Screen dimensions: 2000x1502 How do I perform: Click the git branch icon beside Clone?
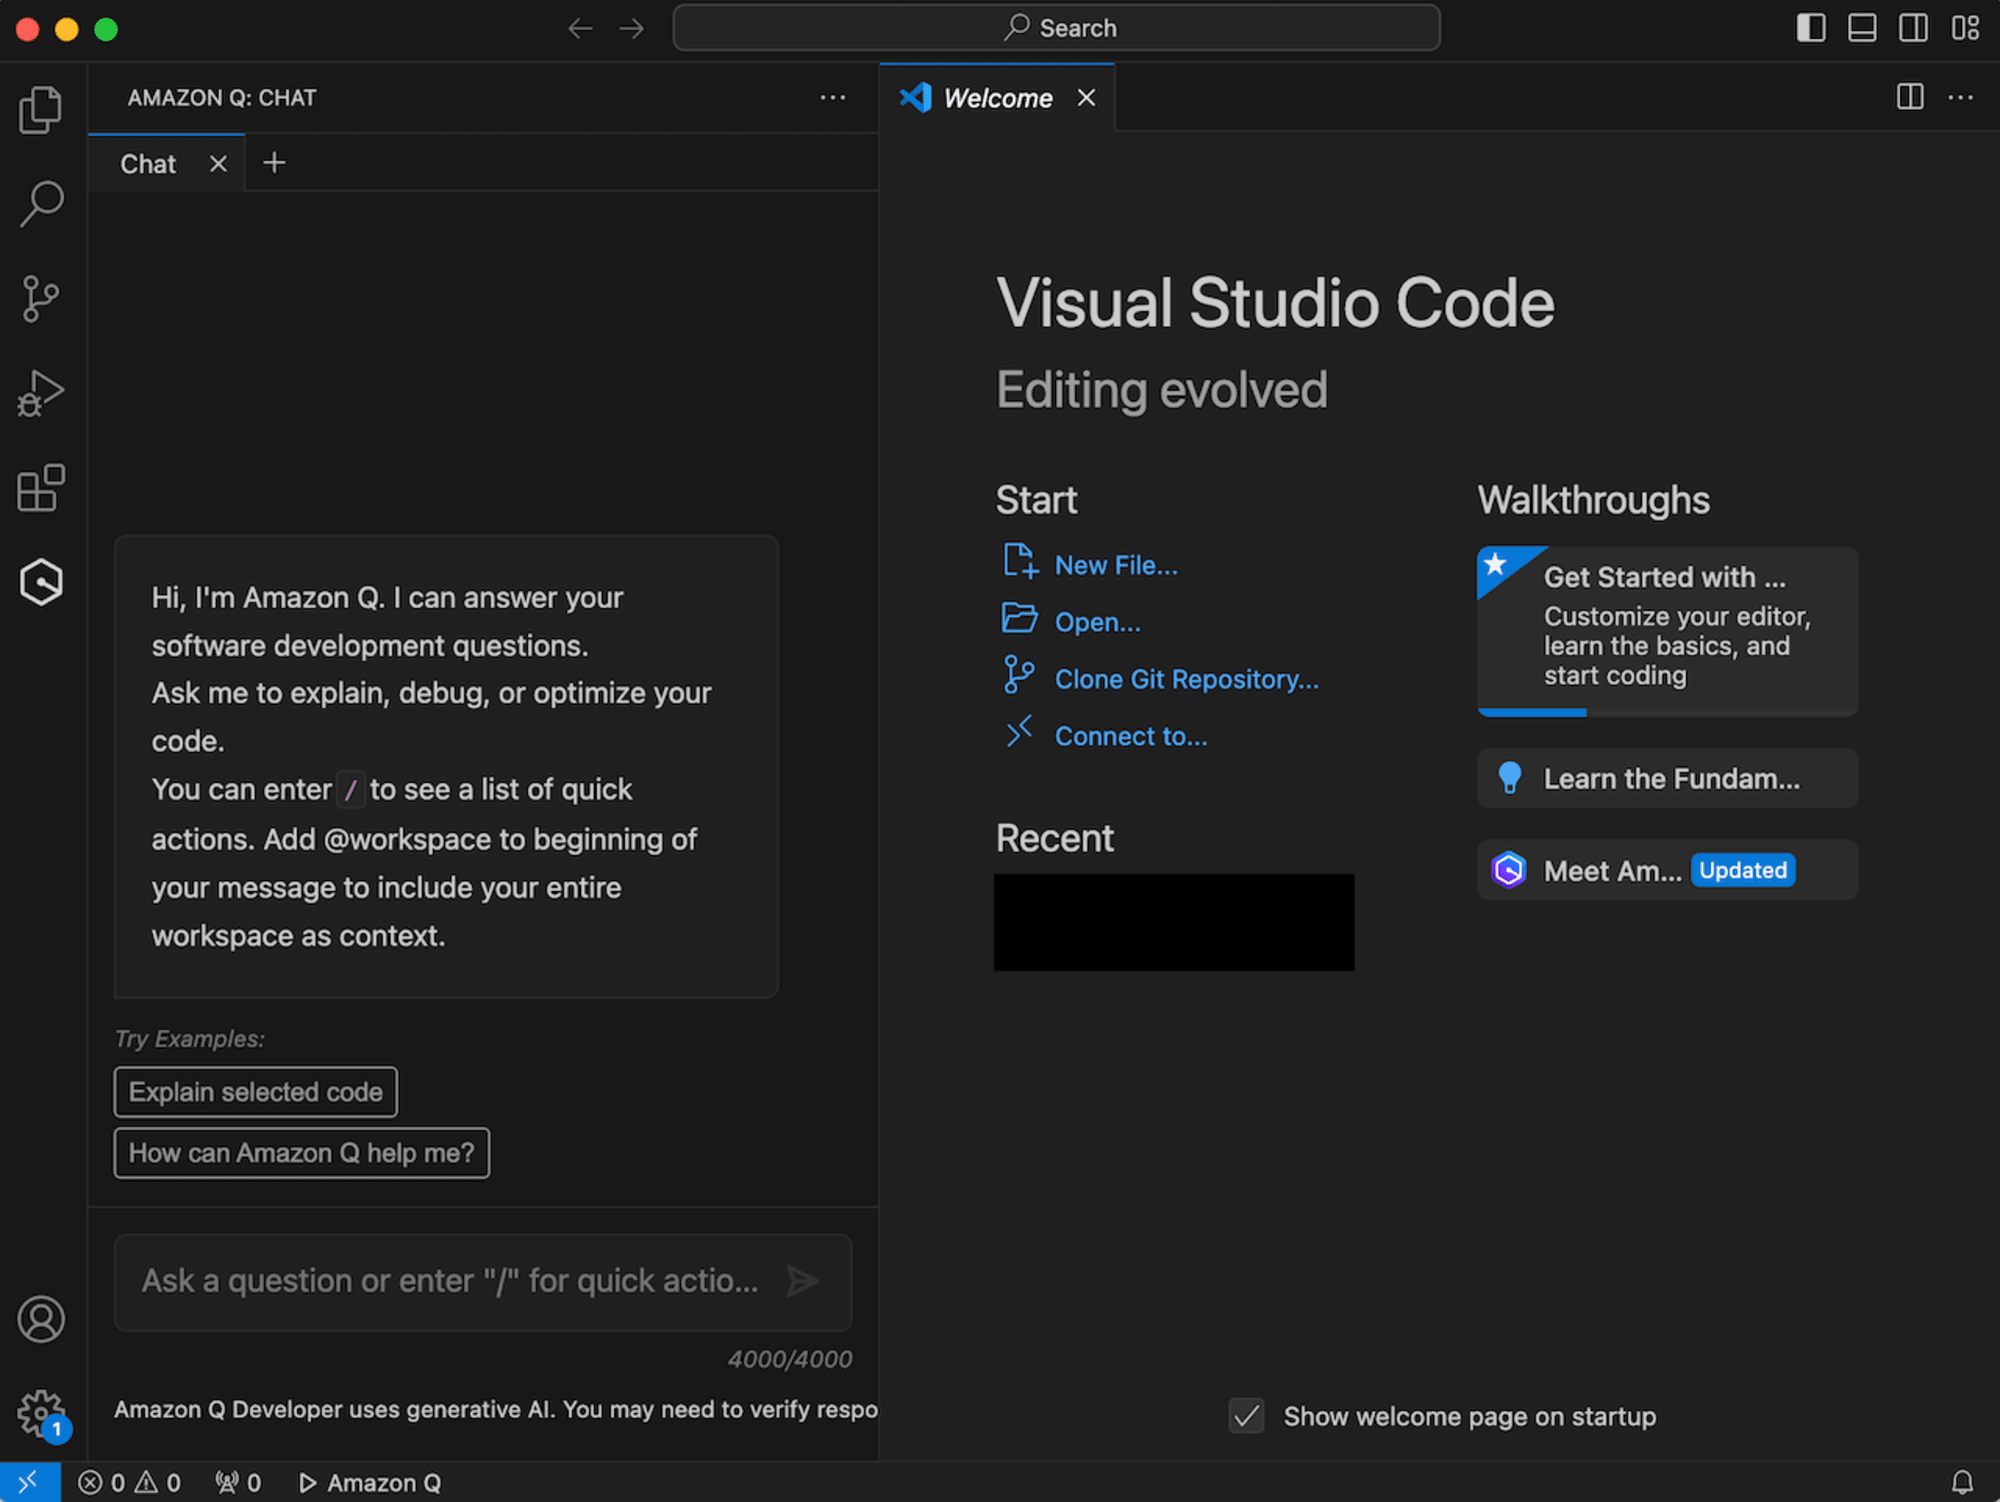[x=1018, y=675]
